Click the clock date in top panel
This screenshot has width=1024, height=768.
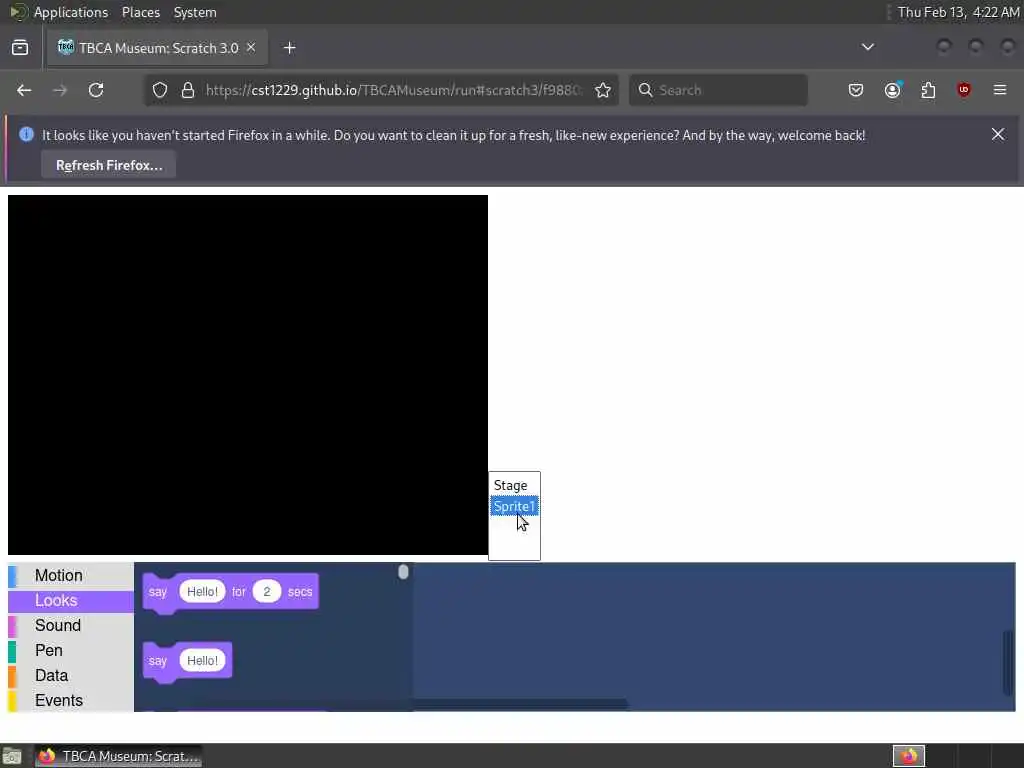[x=958, y=12]
